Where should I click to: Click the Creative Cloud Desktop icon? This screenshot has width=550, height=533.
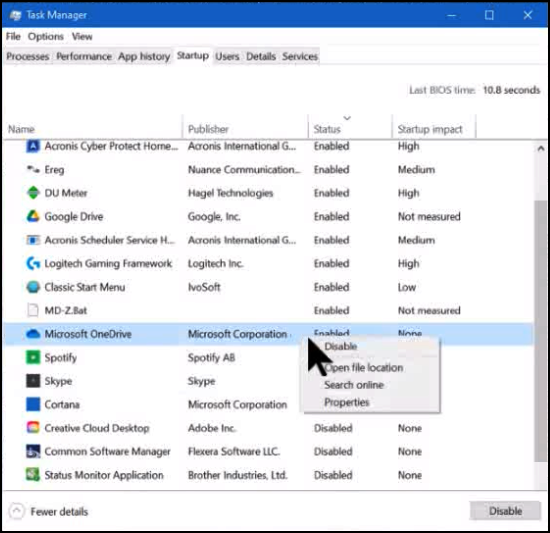coord(33,428)
